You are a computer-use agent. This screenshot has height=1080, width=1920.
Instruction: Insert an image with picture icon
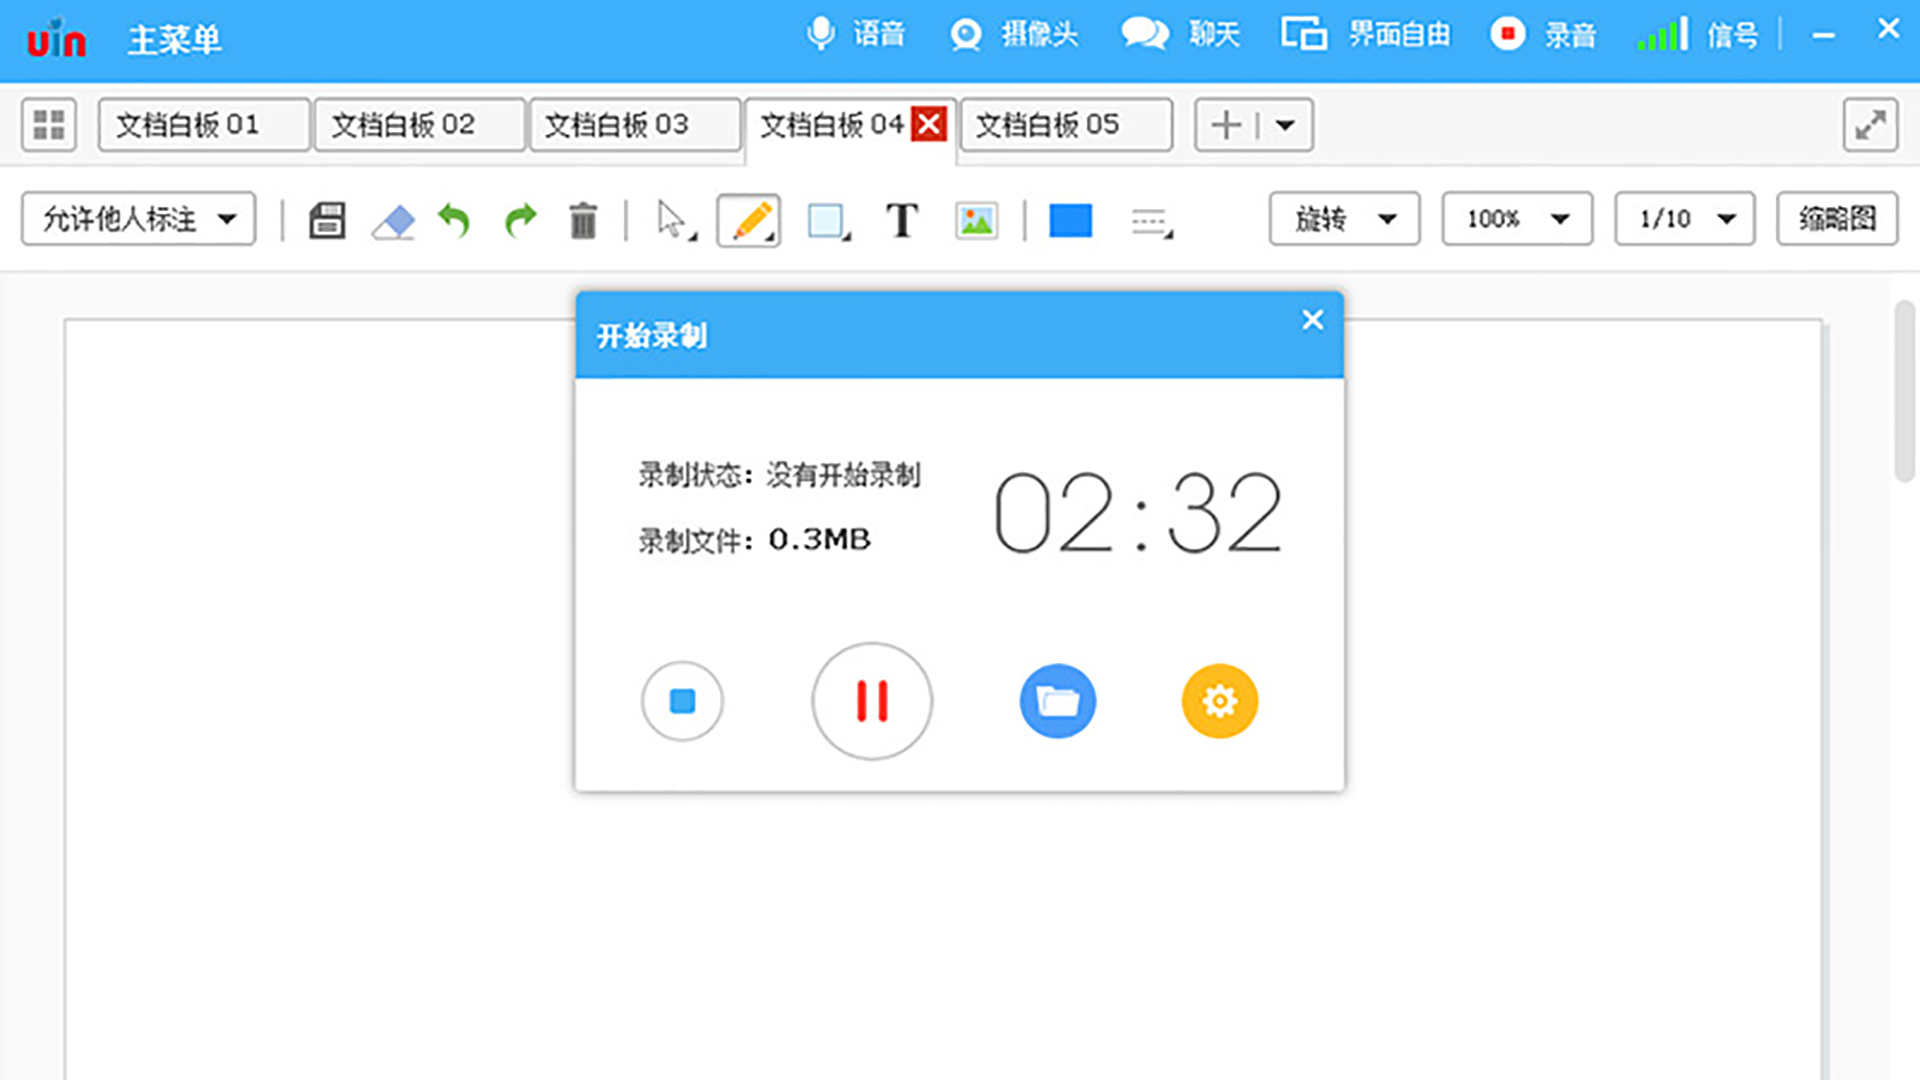click(x=976, y=220)
